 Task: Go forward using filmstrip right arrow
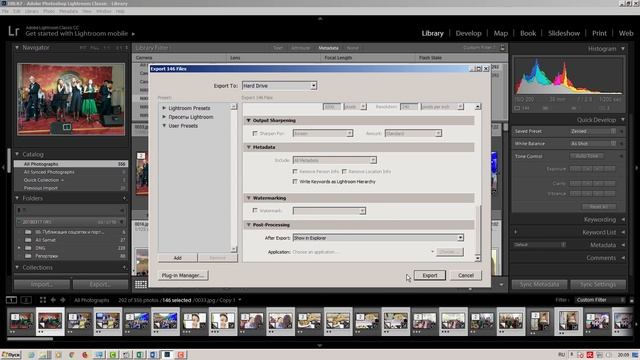(x=63, y=300)
